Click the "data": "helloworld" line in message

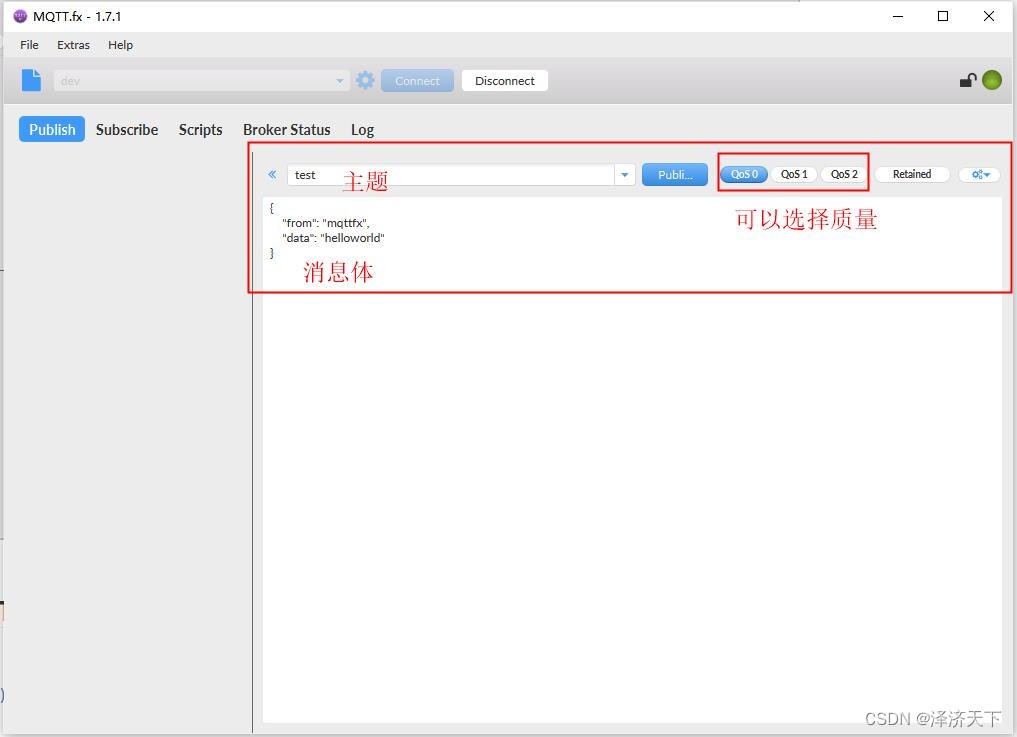pyautogui.click(x=333, y=238)
